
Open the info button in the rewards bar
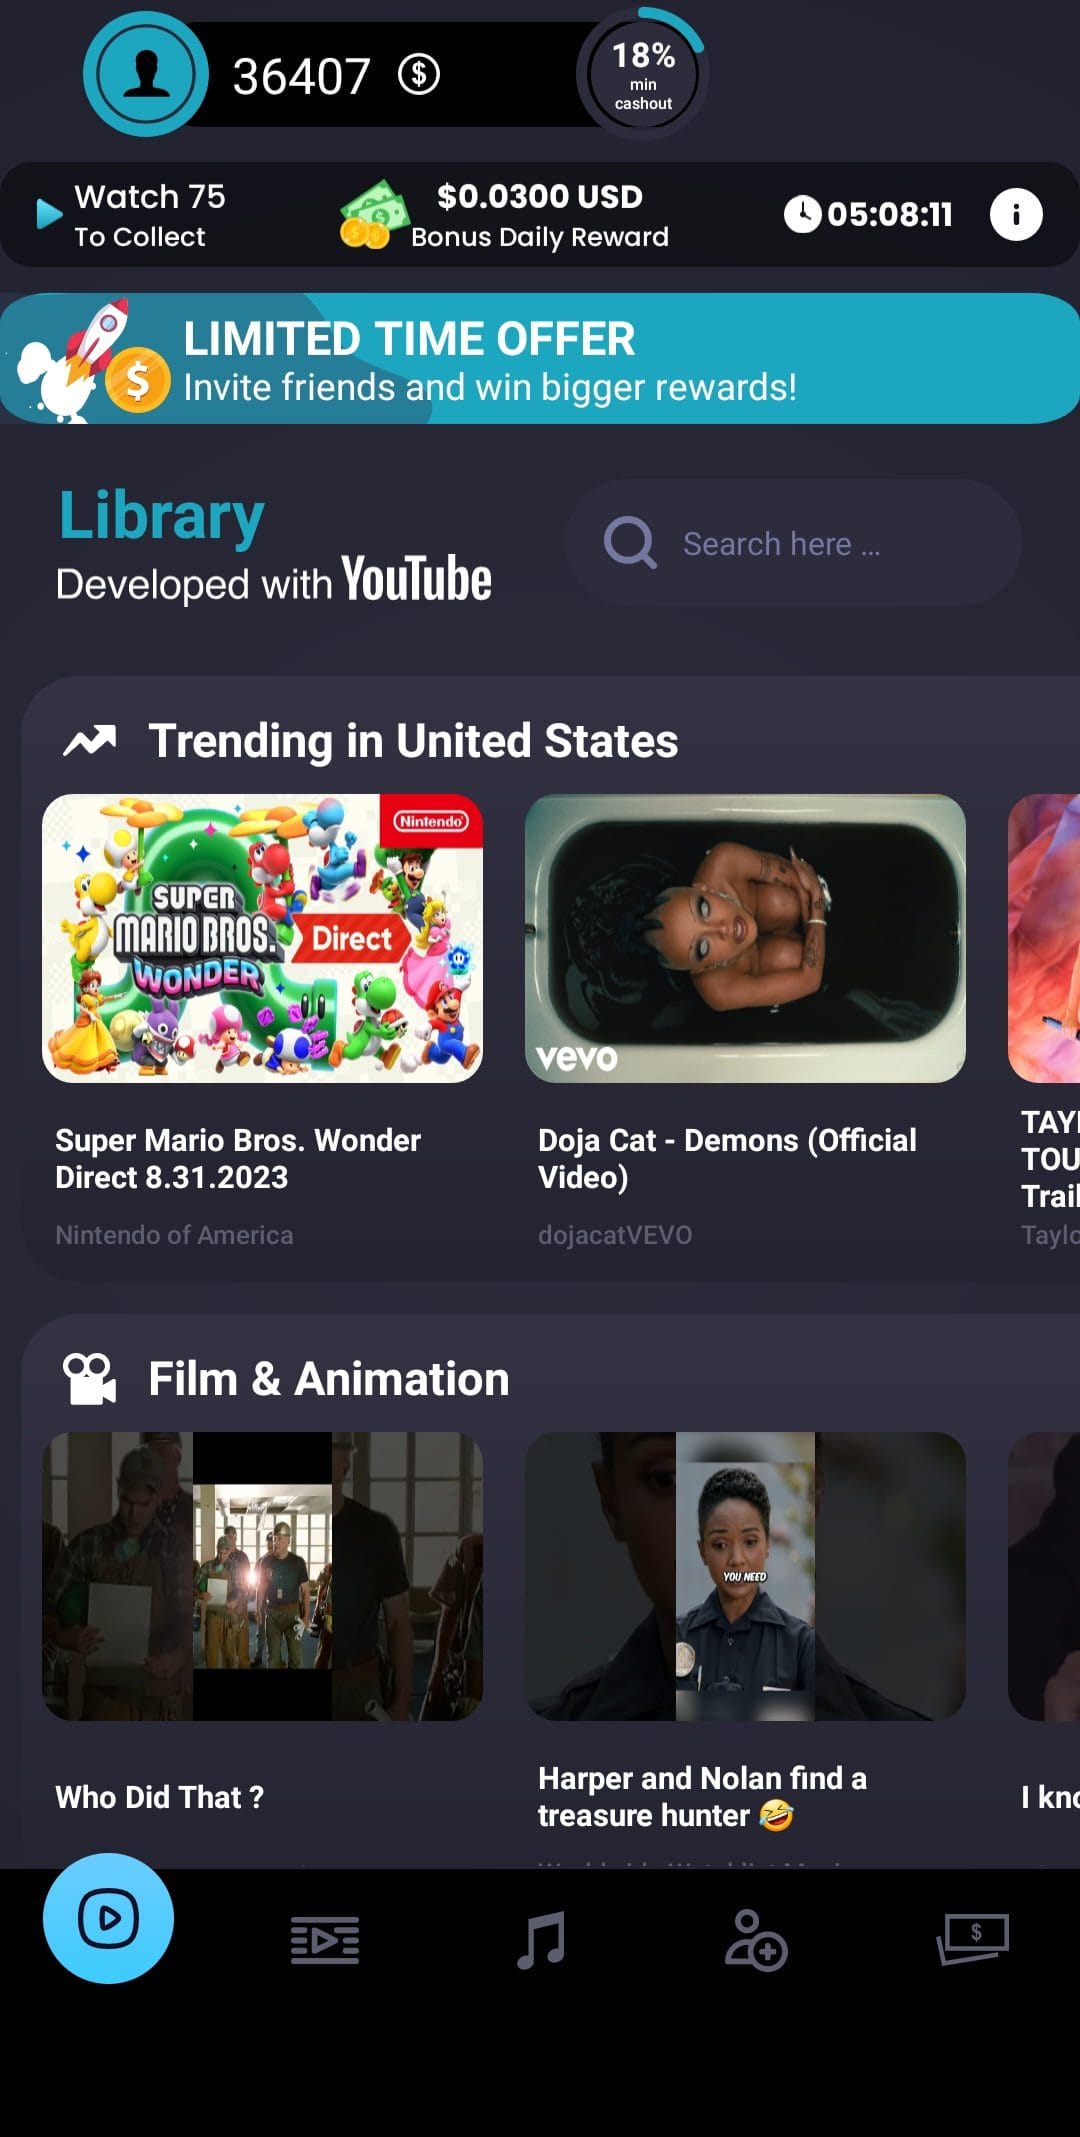point(1016,214)
